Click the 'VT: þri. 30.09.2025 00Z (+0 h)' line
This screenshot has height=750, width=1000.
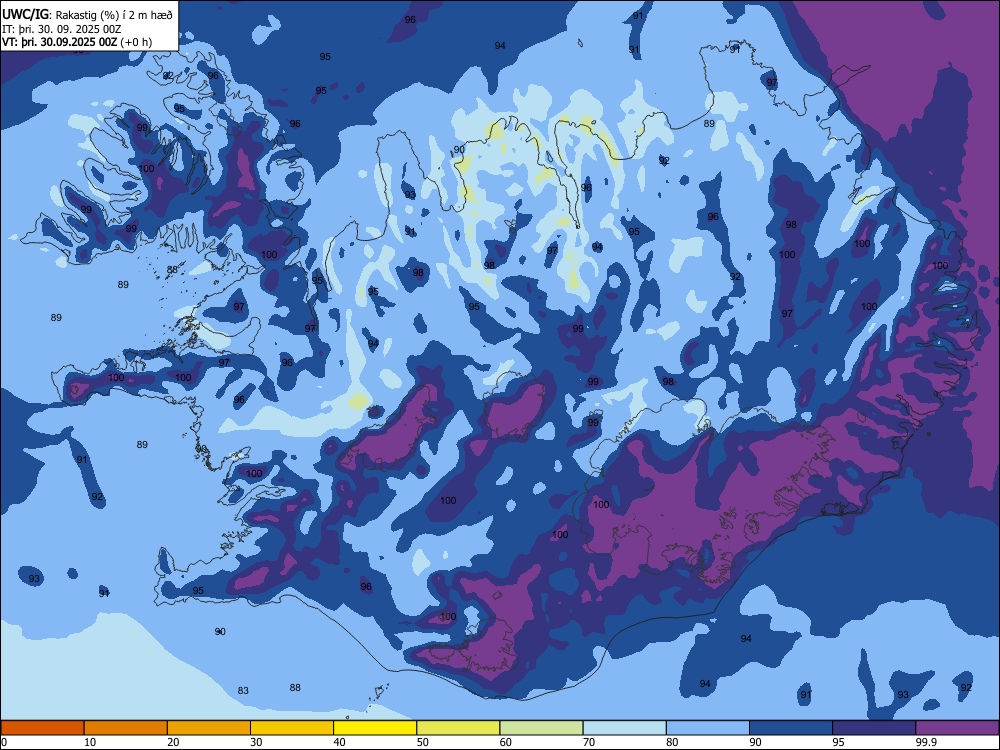coord(77,42)
